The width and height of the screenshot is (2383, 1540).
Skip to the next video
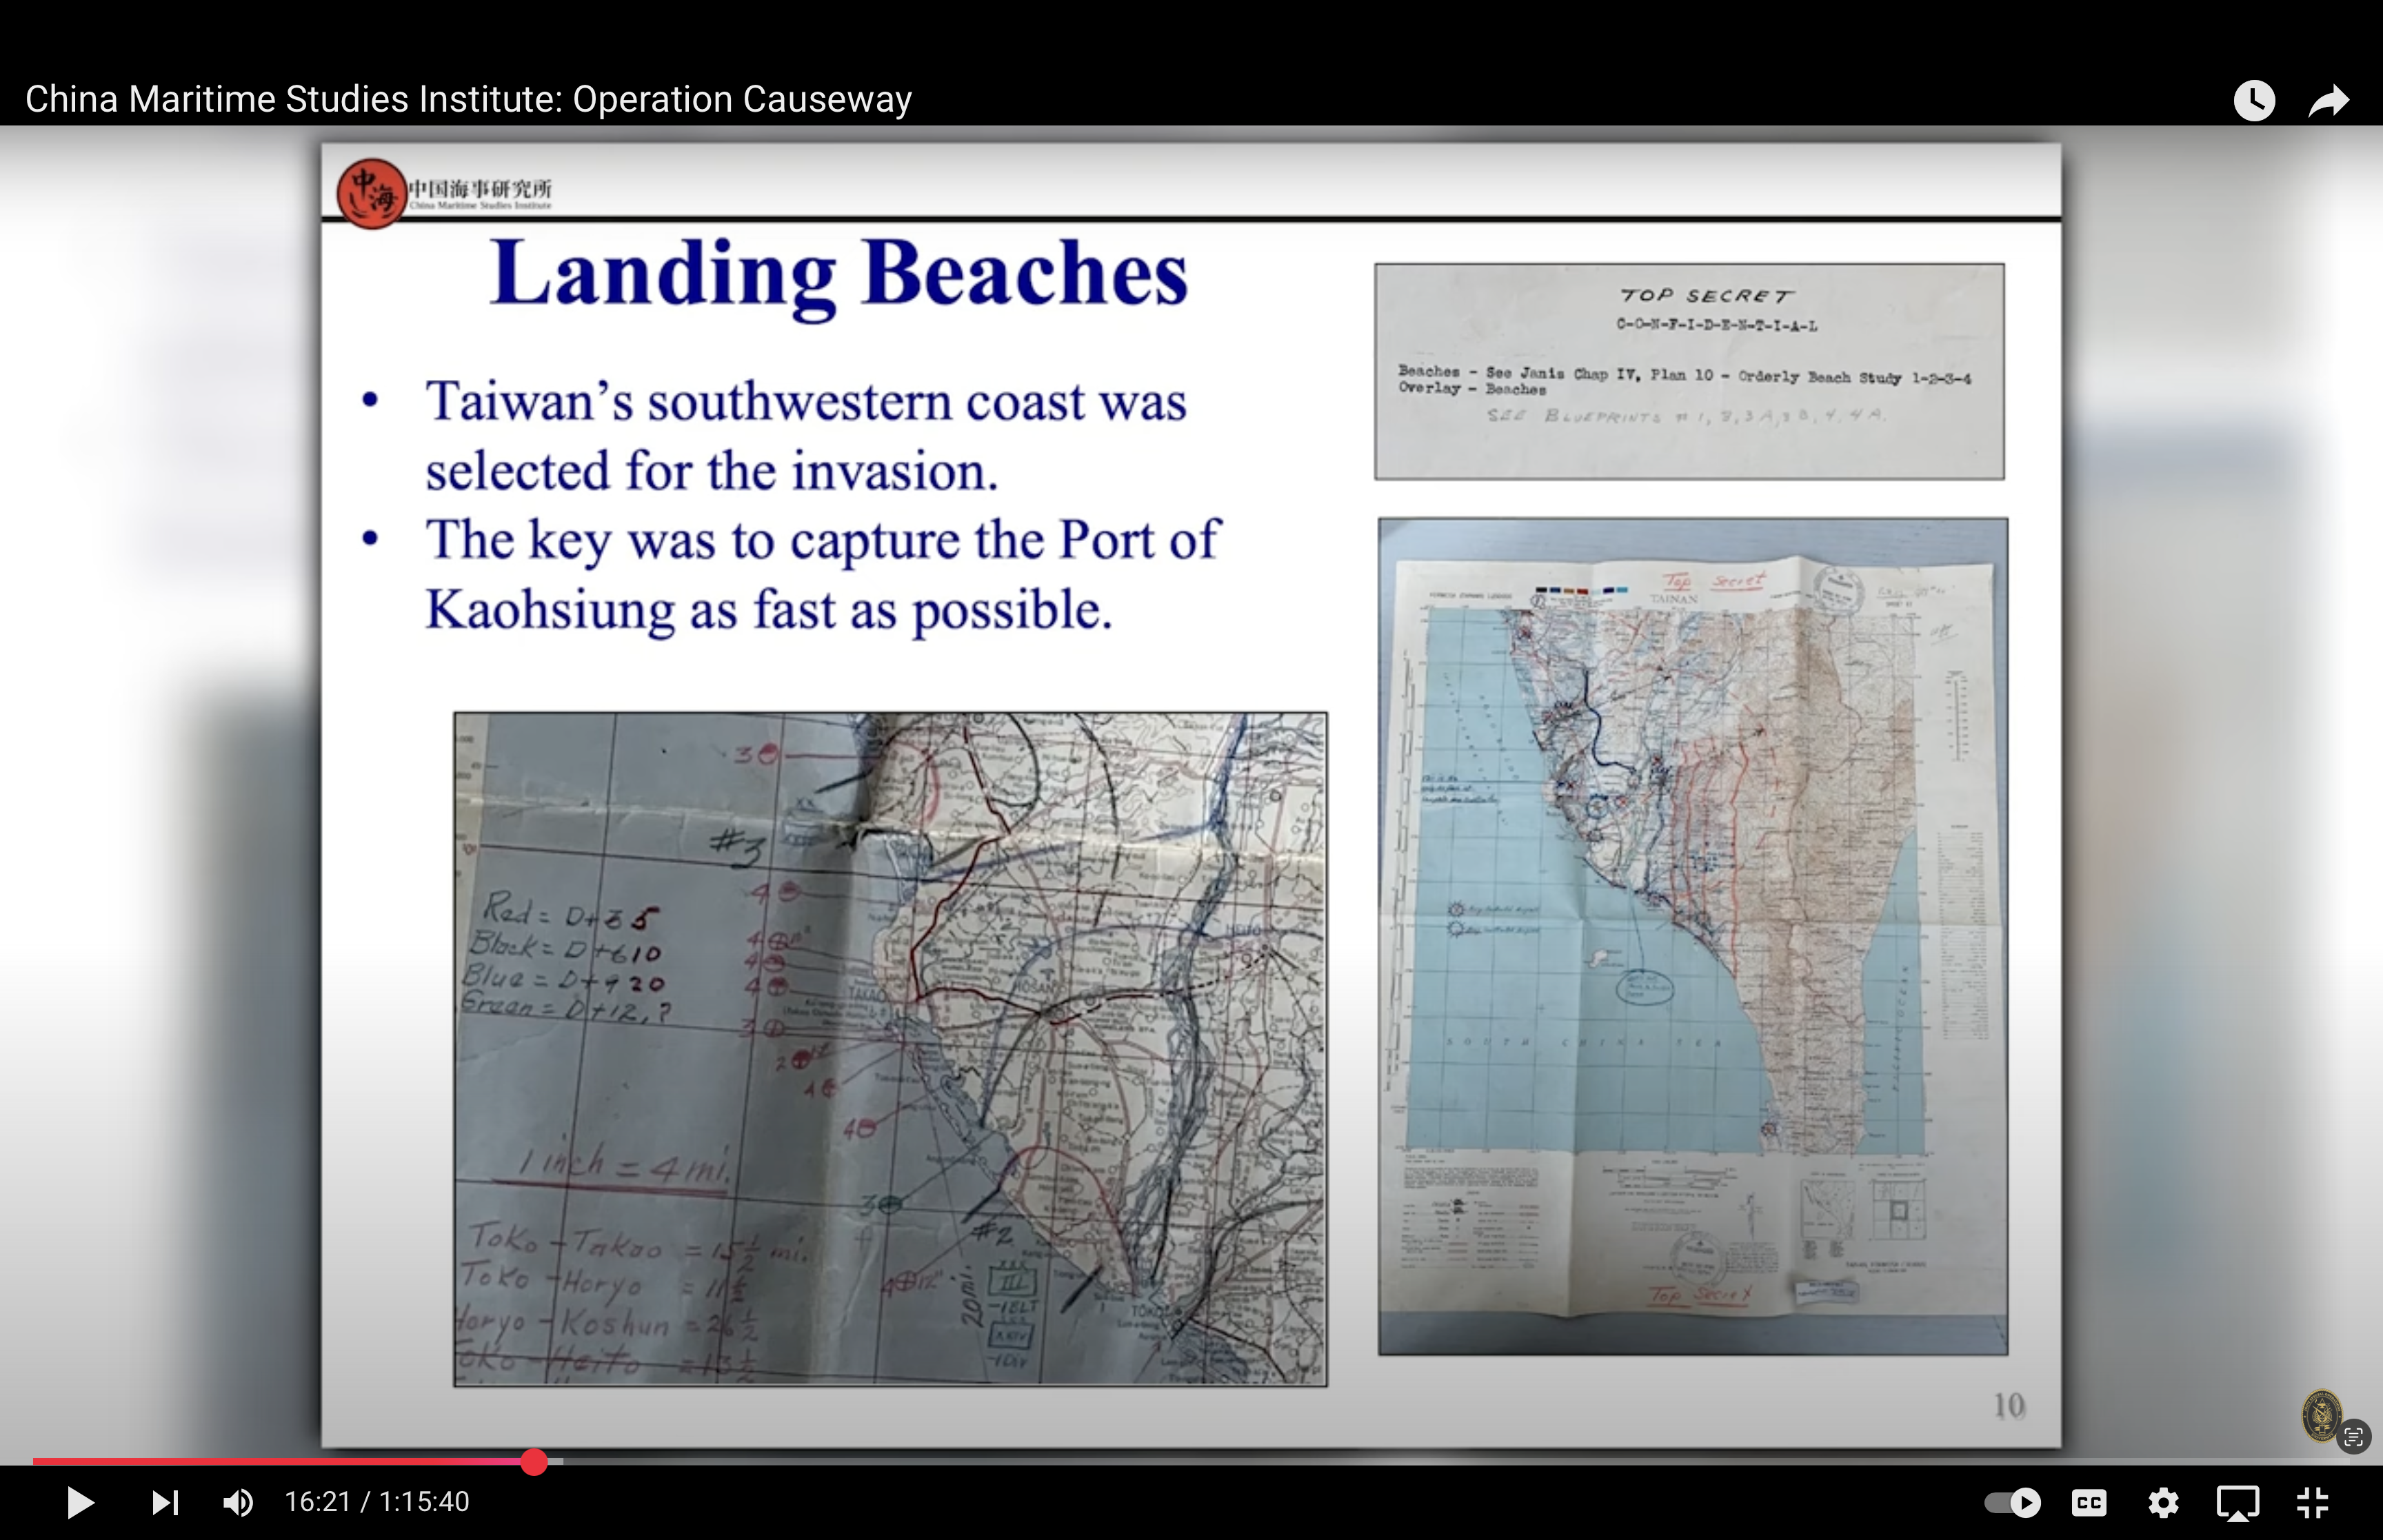165,1502
